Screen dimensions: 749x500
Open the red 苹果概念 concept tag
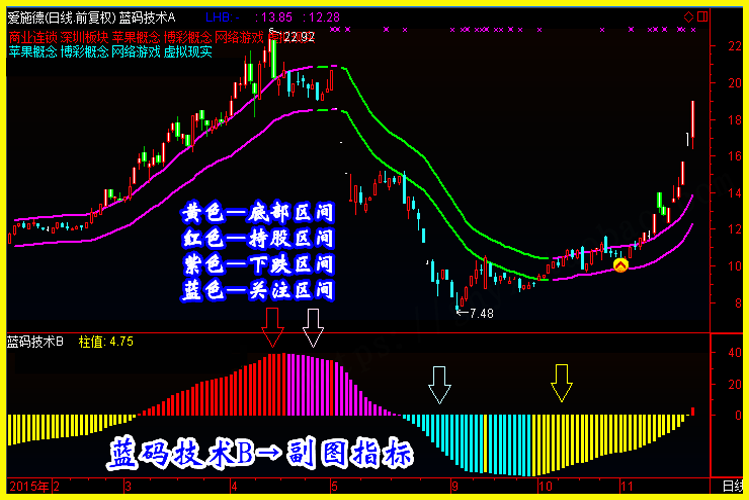coord(136,37)
